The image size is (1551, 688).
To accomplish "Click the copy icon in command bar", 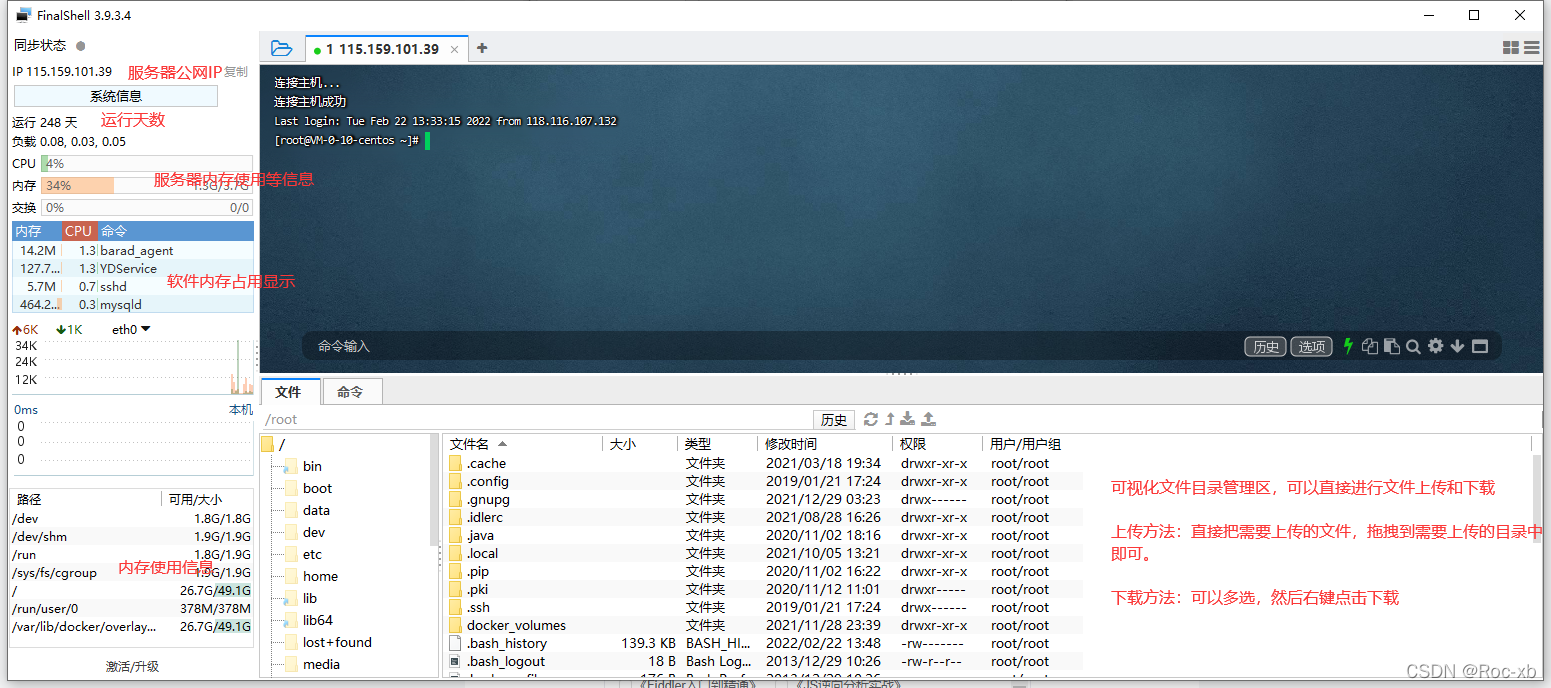I will 1370,346.
